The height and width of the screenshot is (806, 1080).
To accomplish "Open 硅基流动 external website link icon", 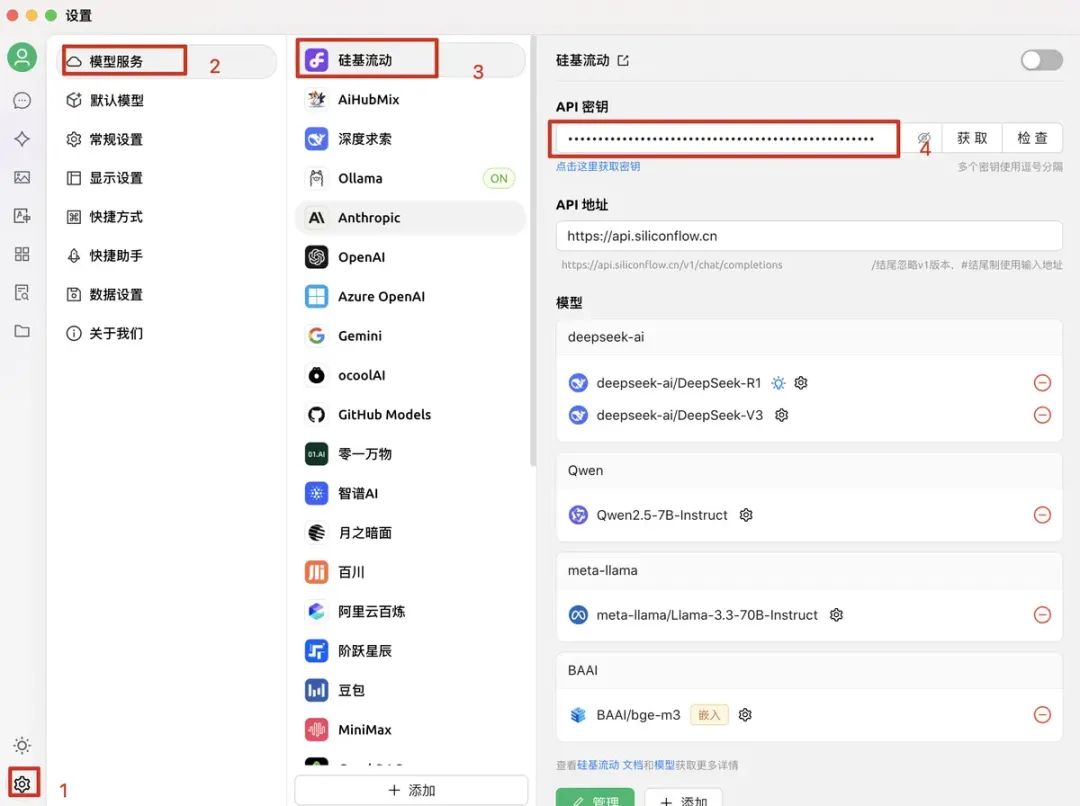I will [623, 61].
